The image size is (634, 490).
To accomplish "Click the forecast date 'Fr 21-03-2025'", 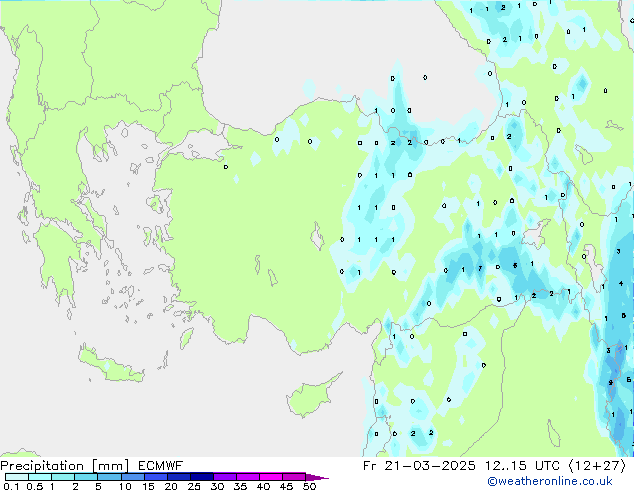I will click(419, 466).
